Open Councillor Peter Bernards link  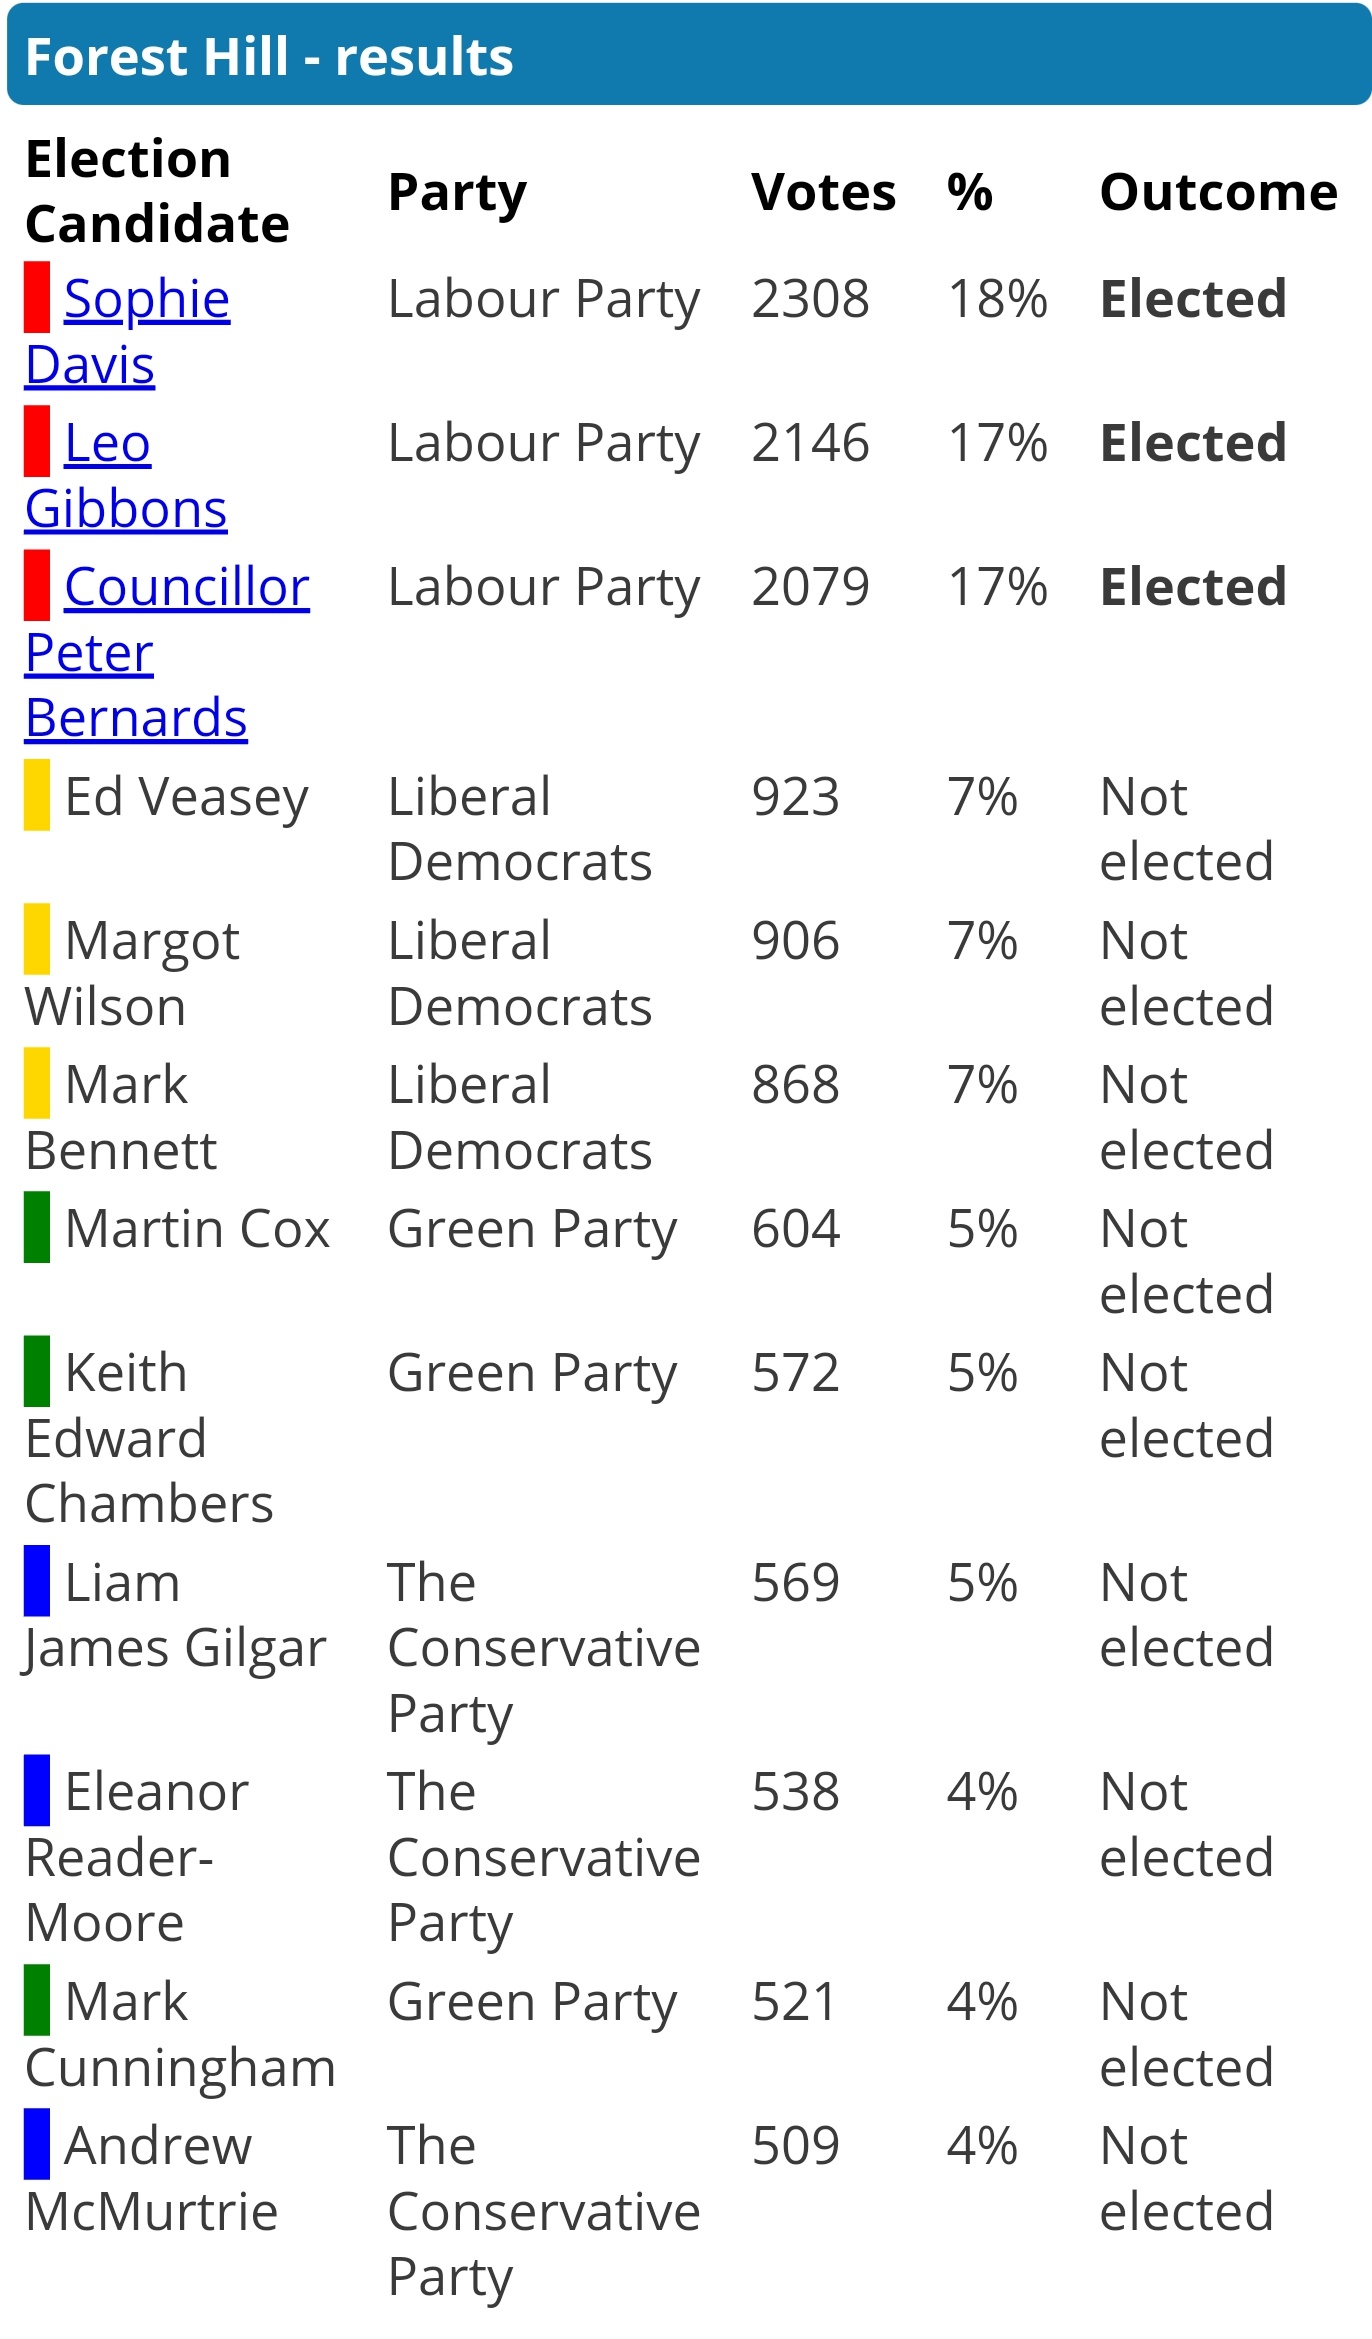coord(186,588)
